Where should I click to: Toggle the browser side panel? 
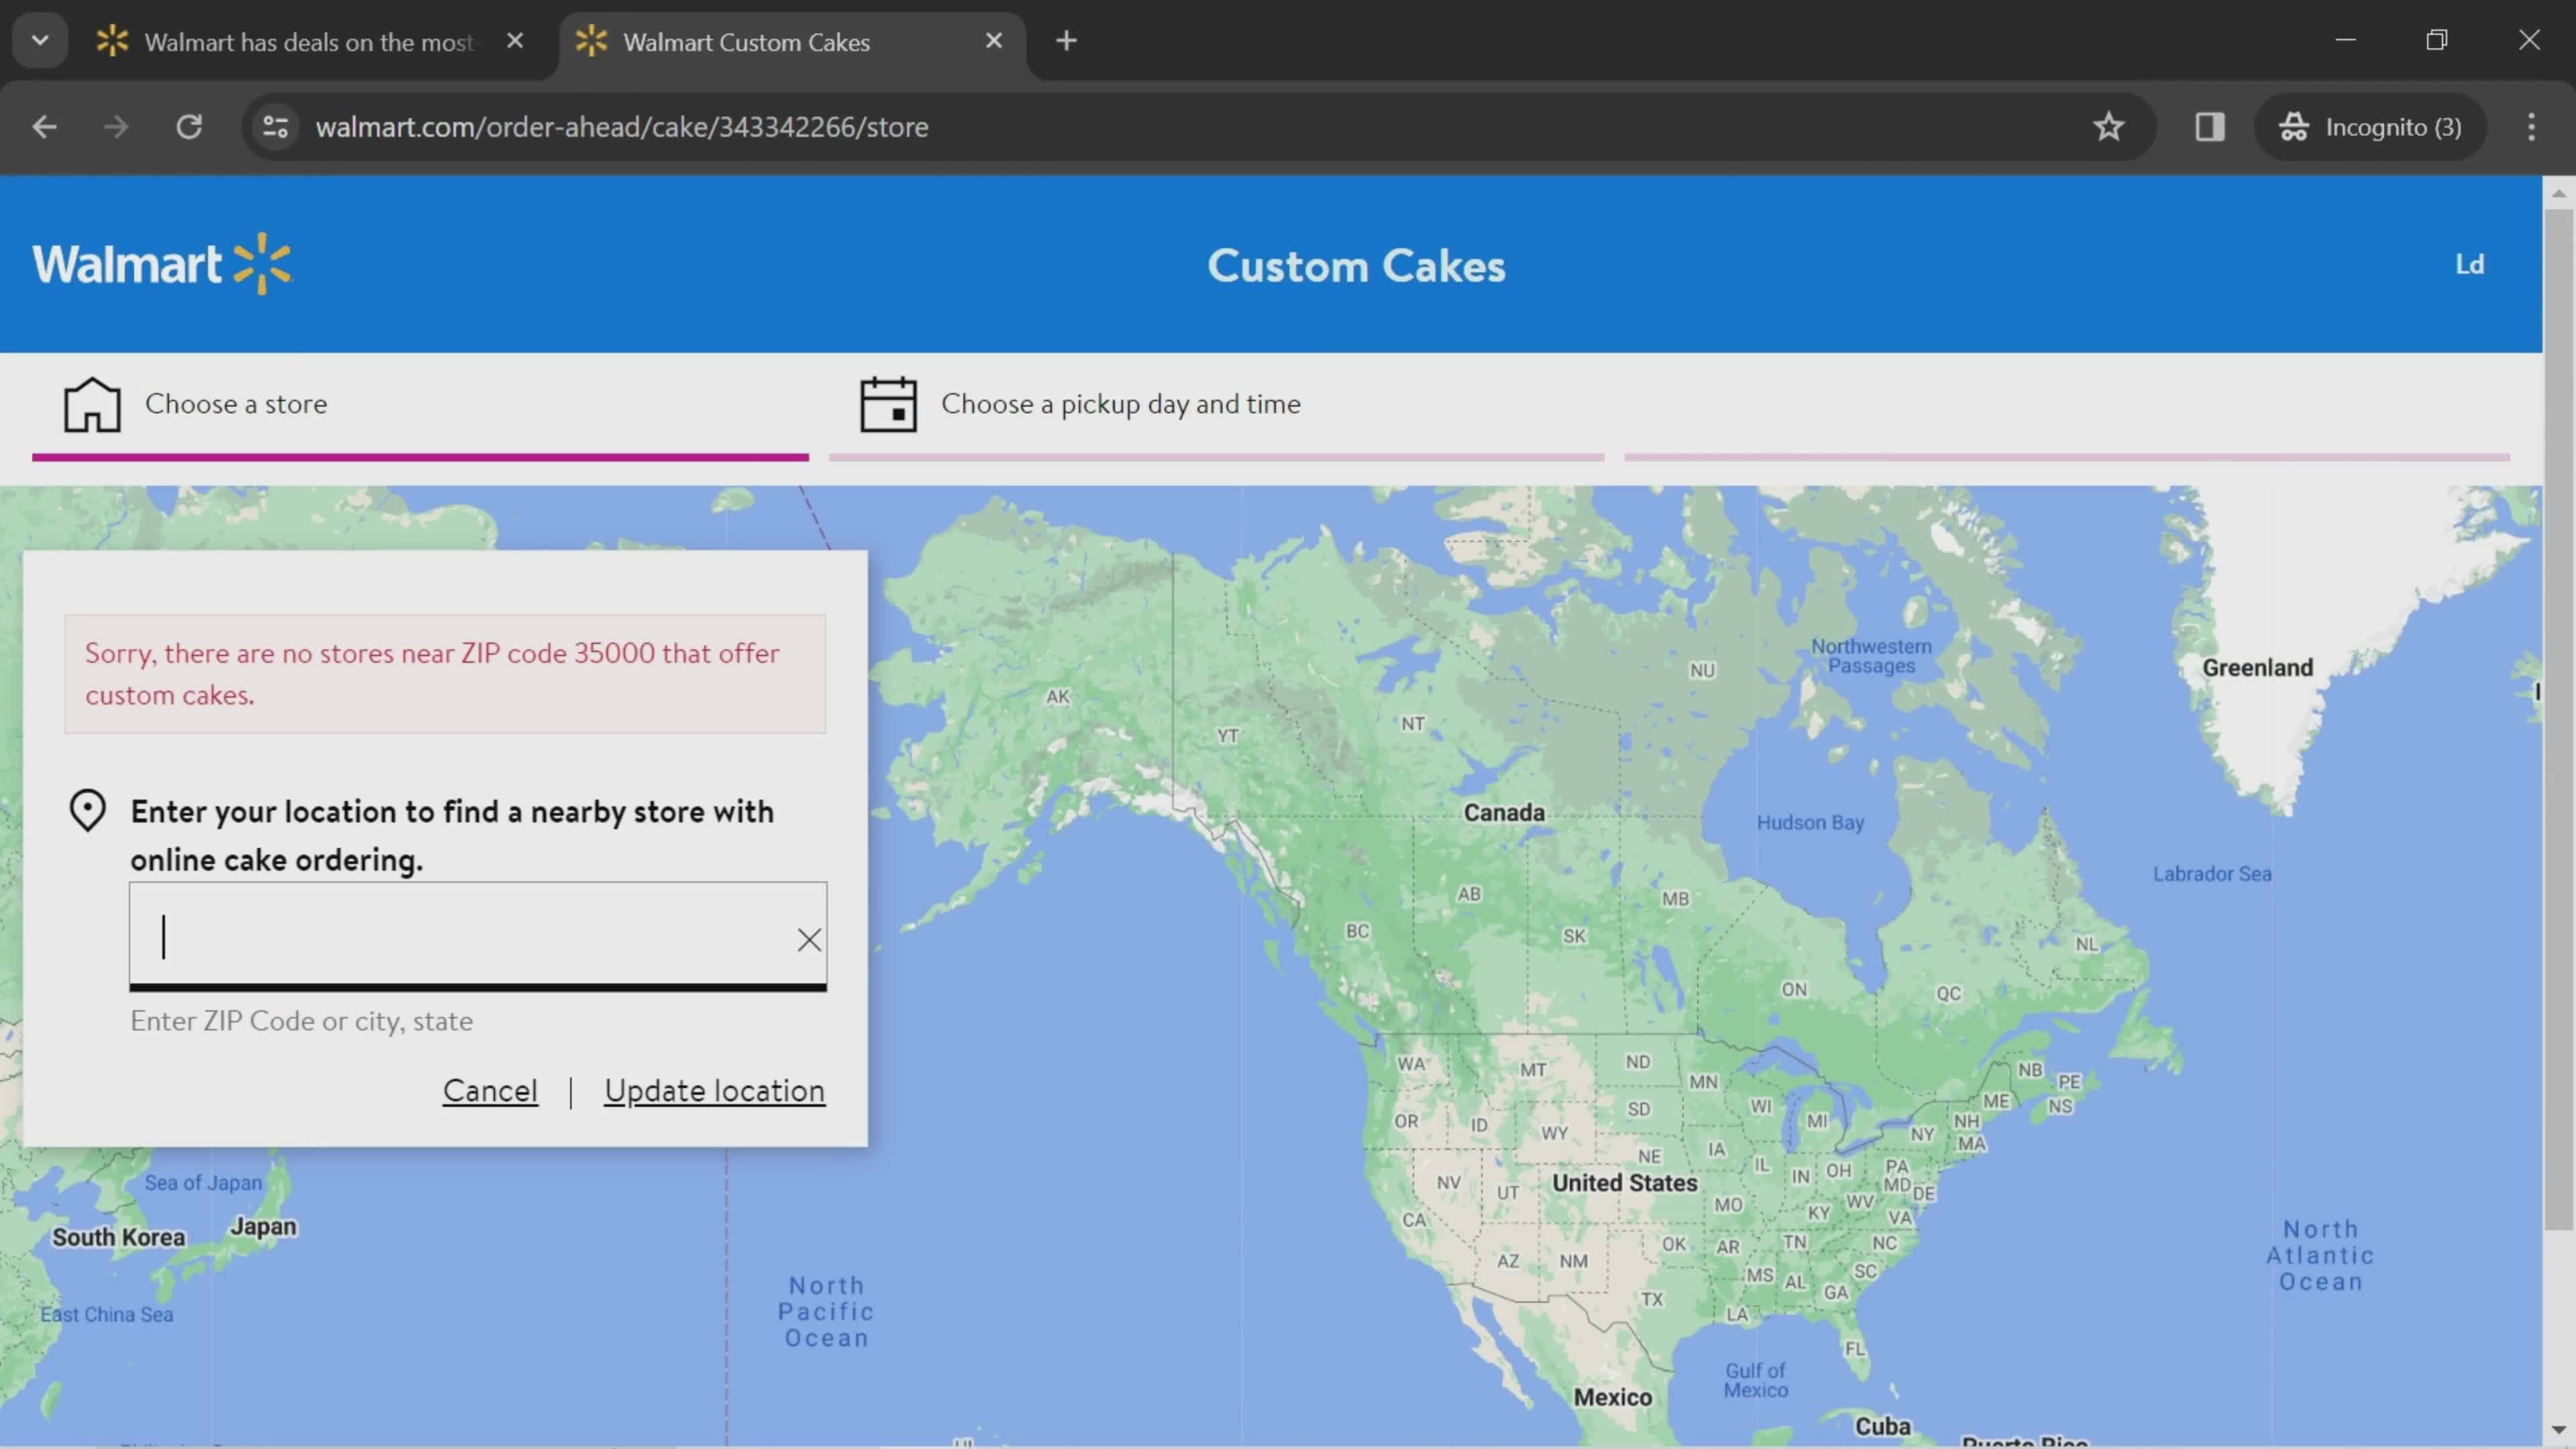coord(2209,127)
